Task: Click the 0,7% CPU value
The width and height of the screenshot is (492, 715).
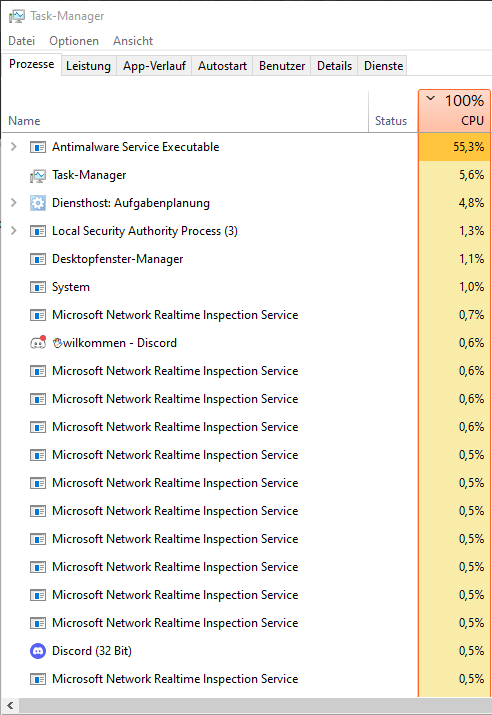Action: click(x=471, y=315)
